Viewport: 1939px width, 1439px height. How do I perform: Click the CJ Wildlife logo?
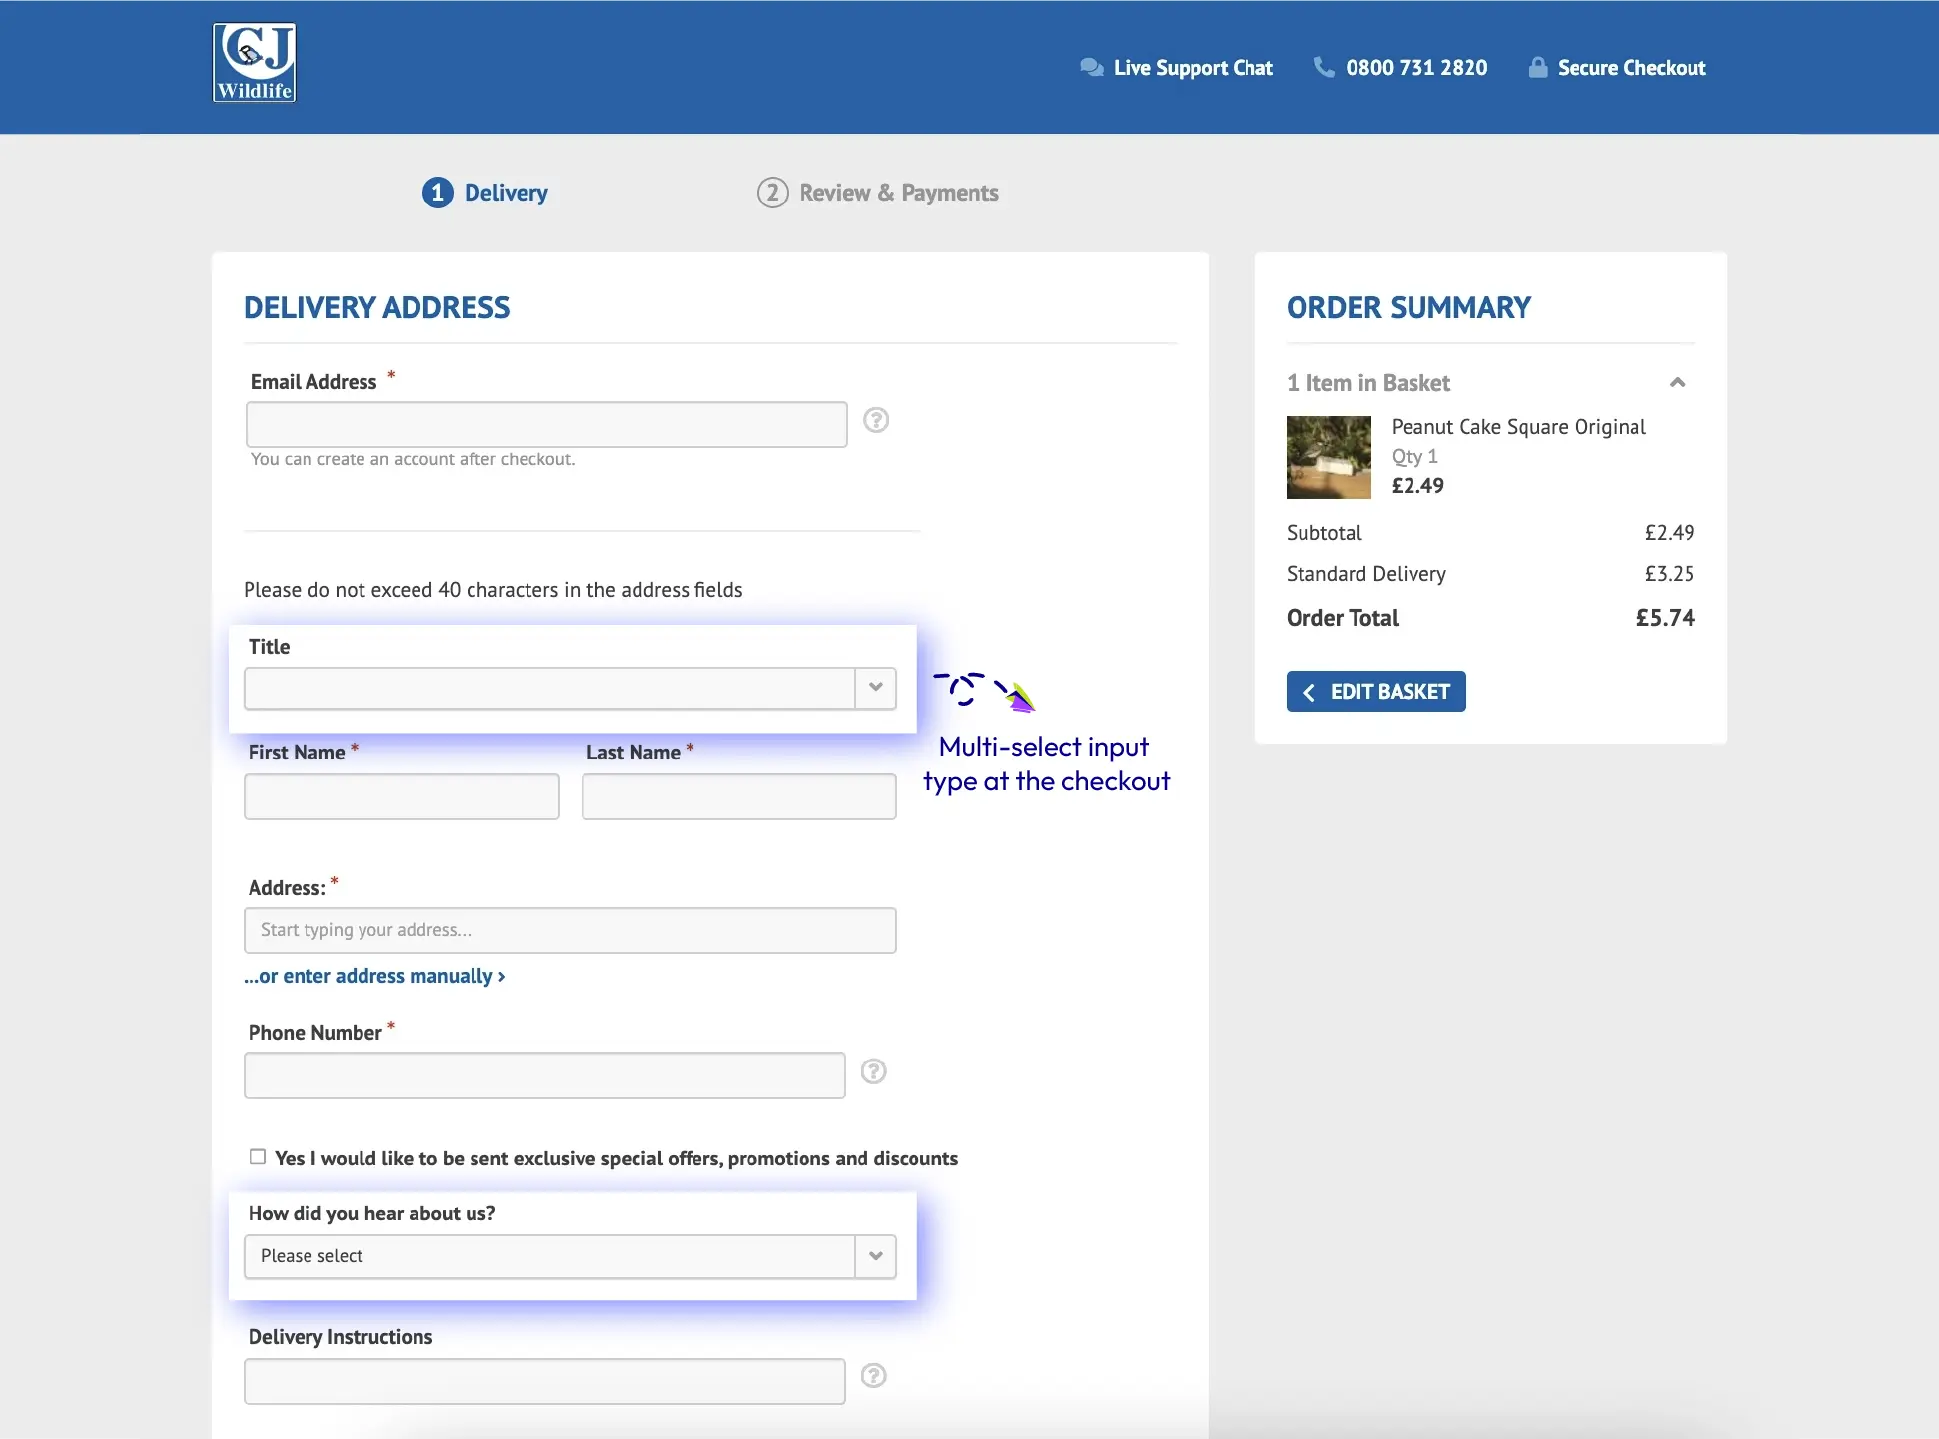click(254, 62)
